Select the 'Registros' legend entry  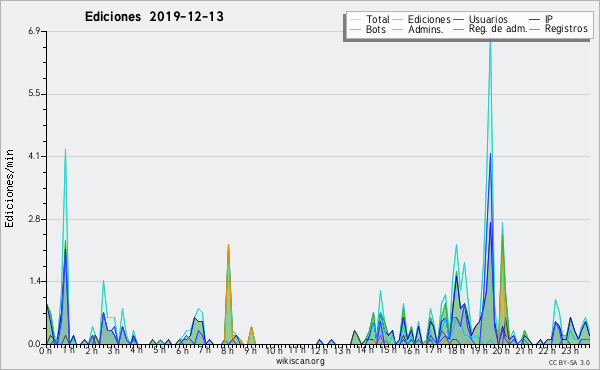tap(566, 29)
